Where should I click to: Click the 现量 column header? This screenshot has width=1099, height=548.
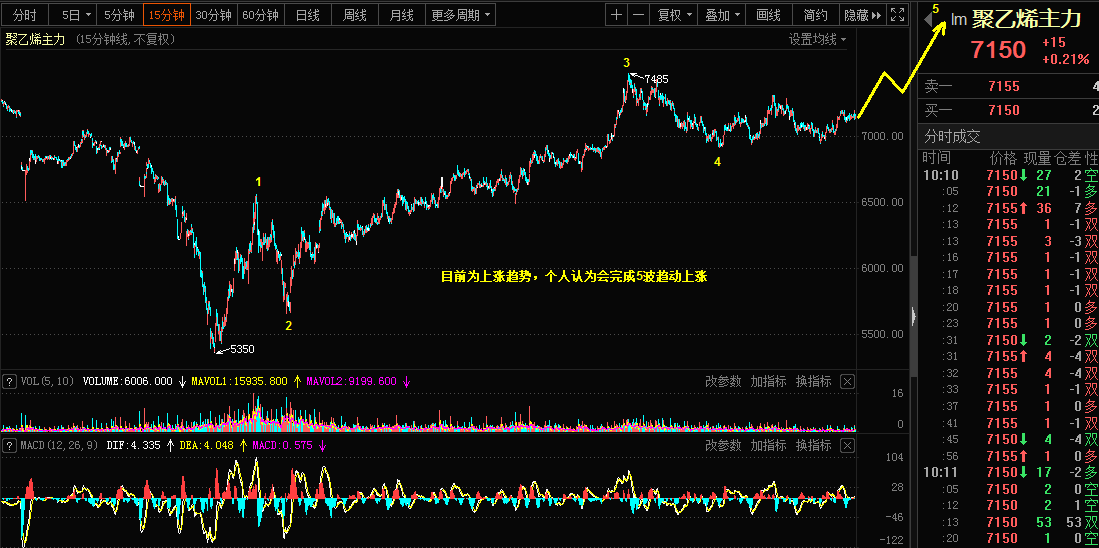pyautogui.click(x=1037, y=157)
